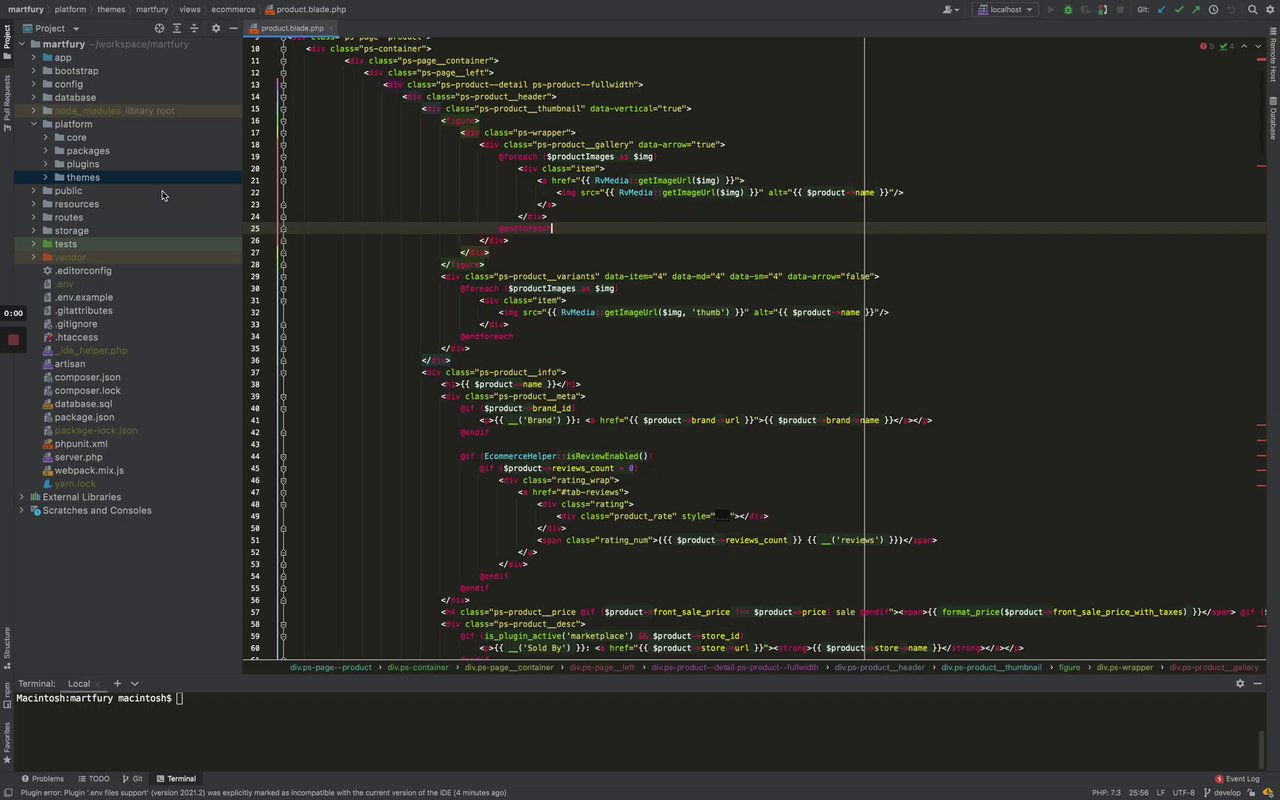Viewport: 1280px width, 800px height.
Task: Add new terminal tab with plus icon
Action: click(117, 684)
